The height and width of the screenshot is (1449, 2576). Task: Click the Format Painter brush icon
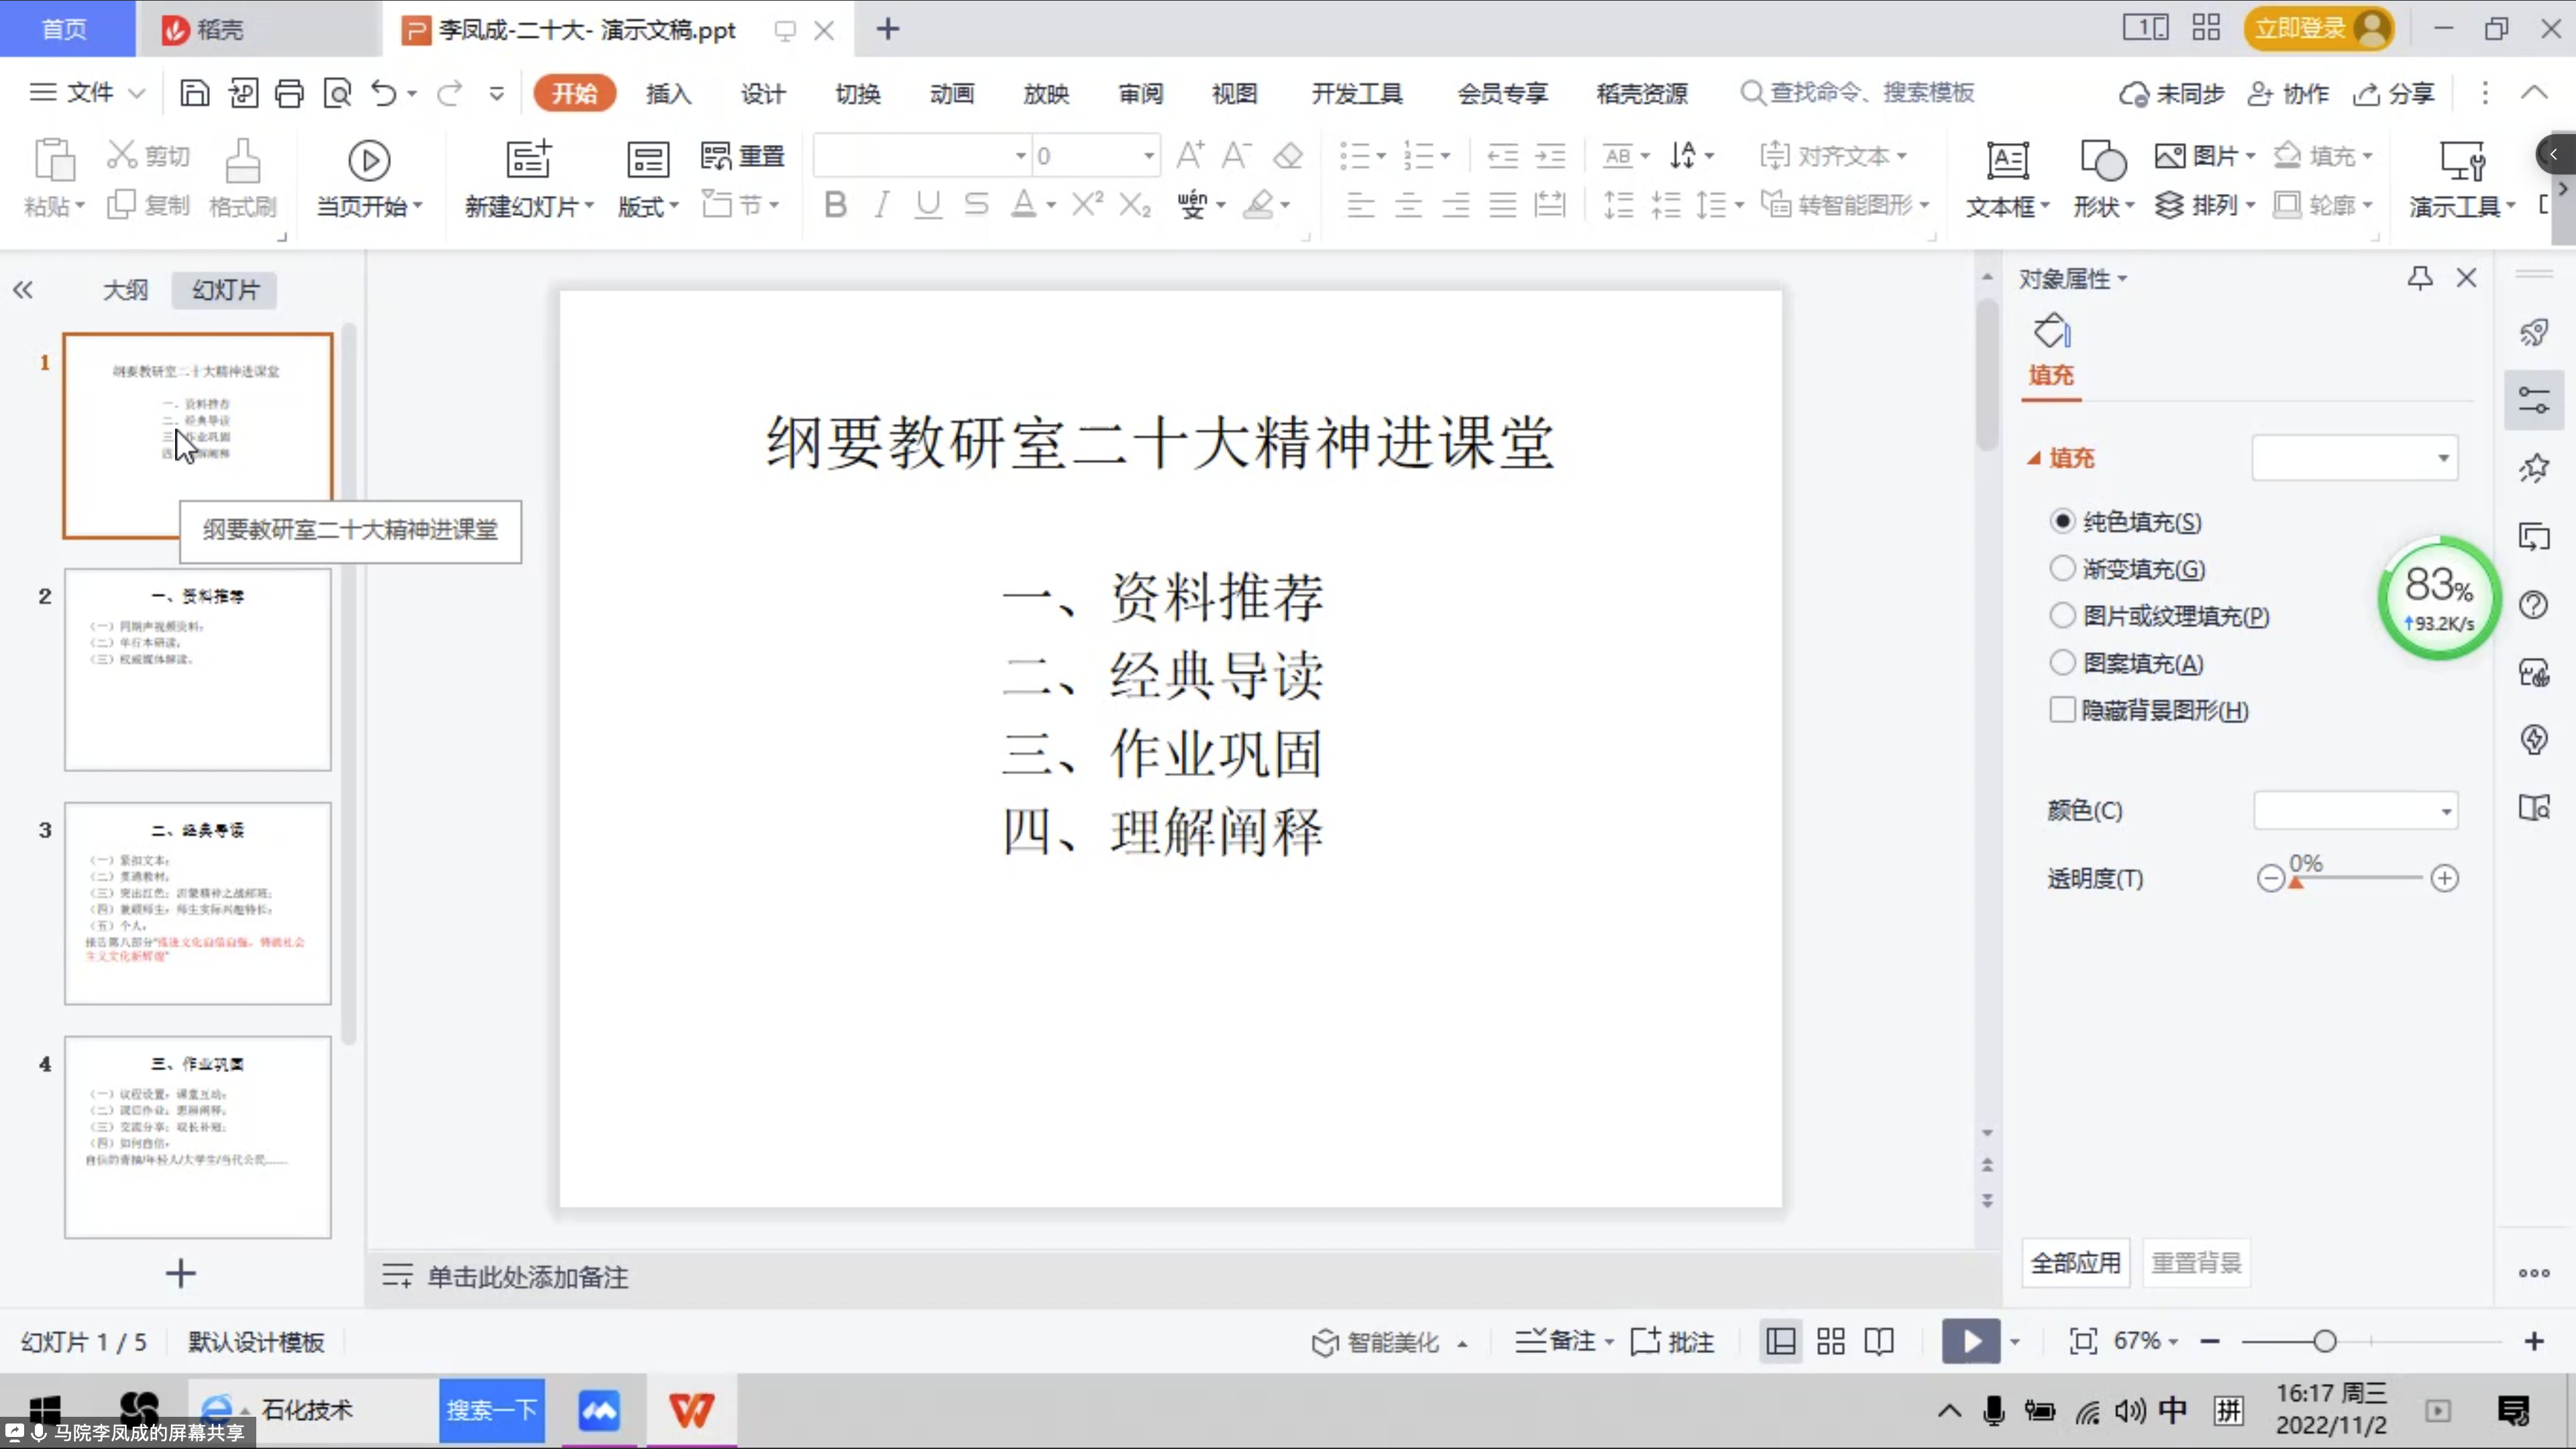pos(242,160)
